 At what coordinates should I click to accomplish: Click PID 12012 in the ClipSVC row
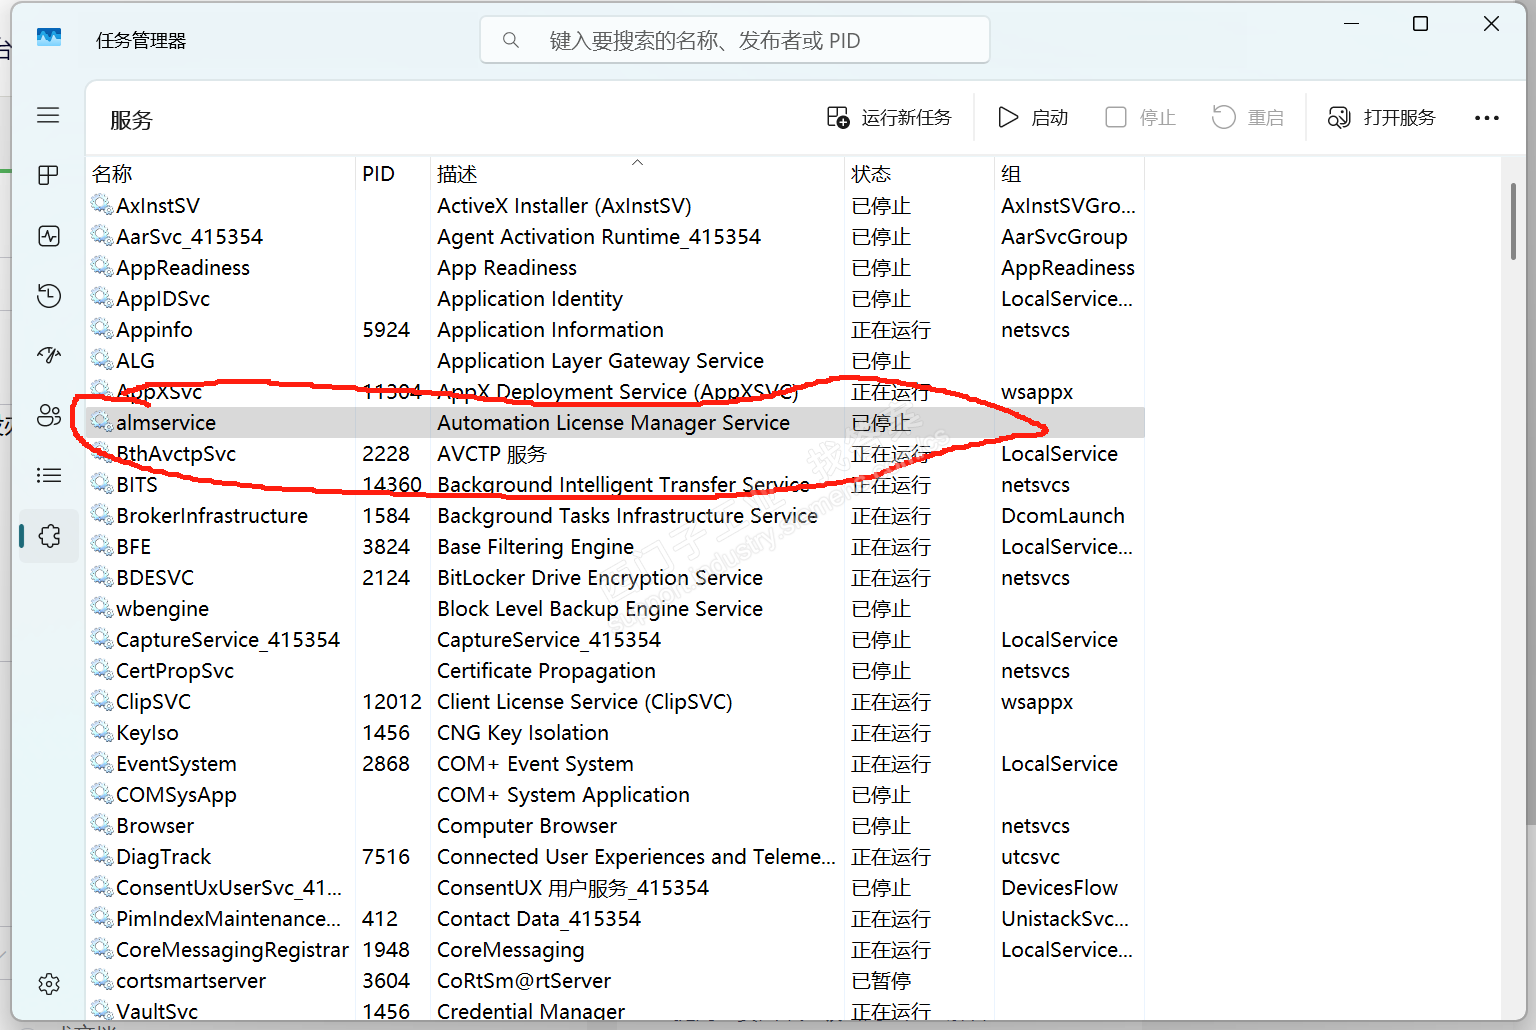point(392,702)
